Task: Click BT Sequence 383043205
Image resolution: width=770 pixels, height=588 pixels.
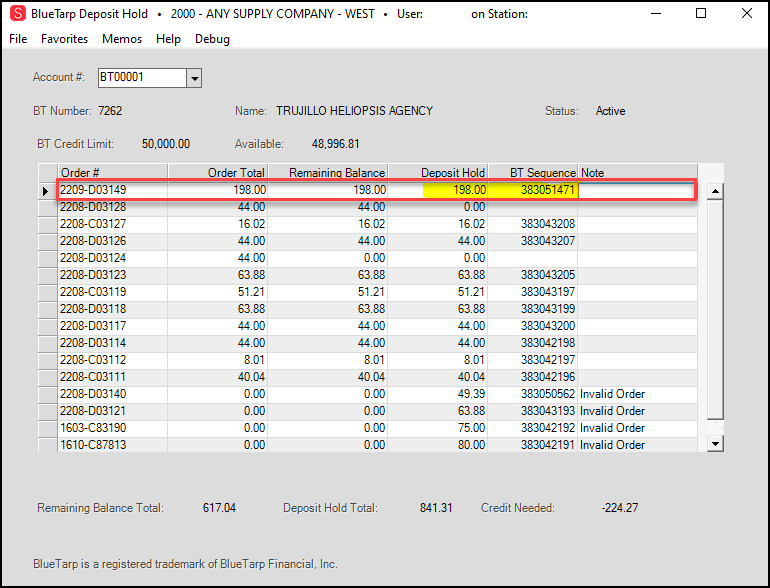Action: click(x=533, y=275)
